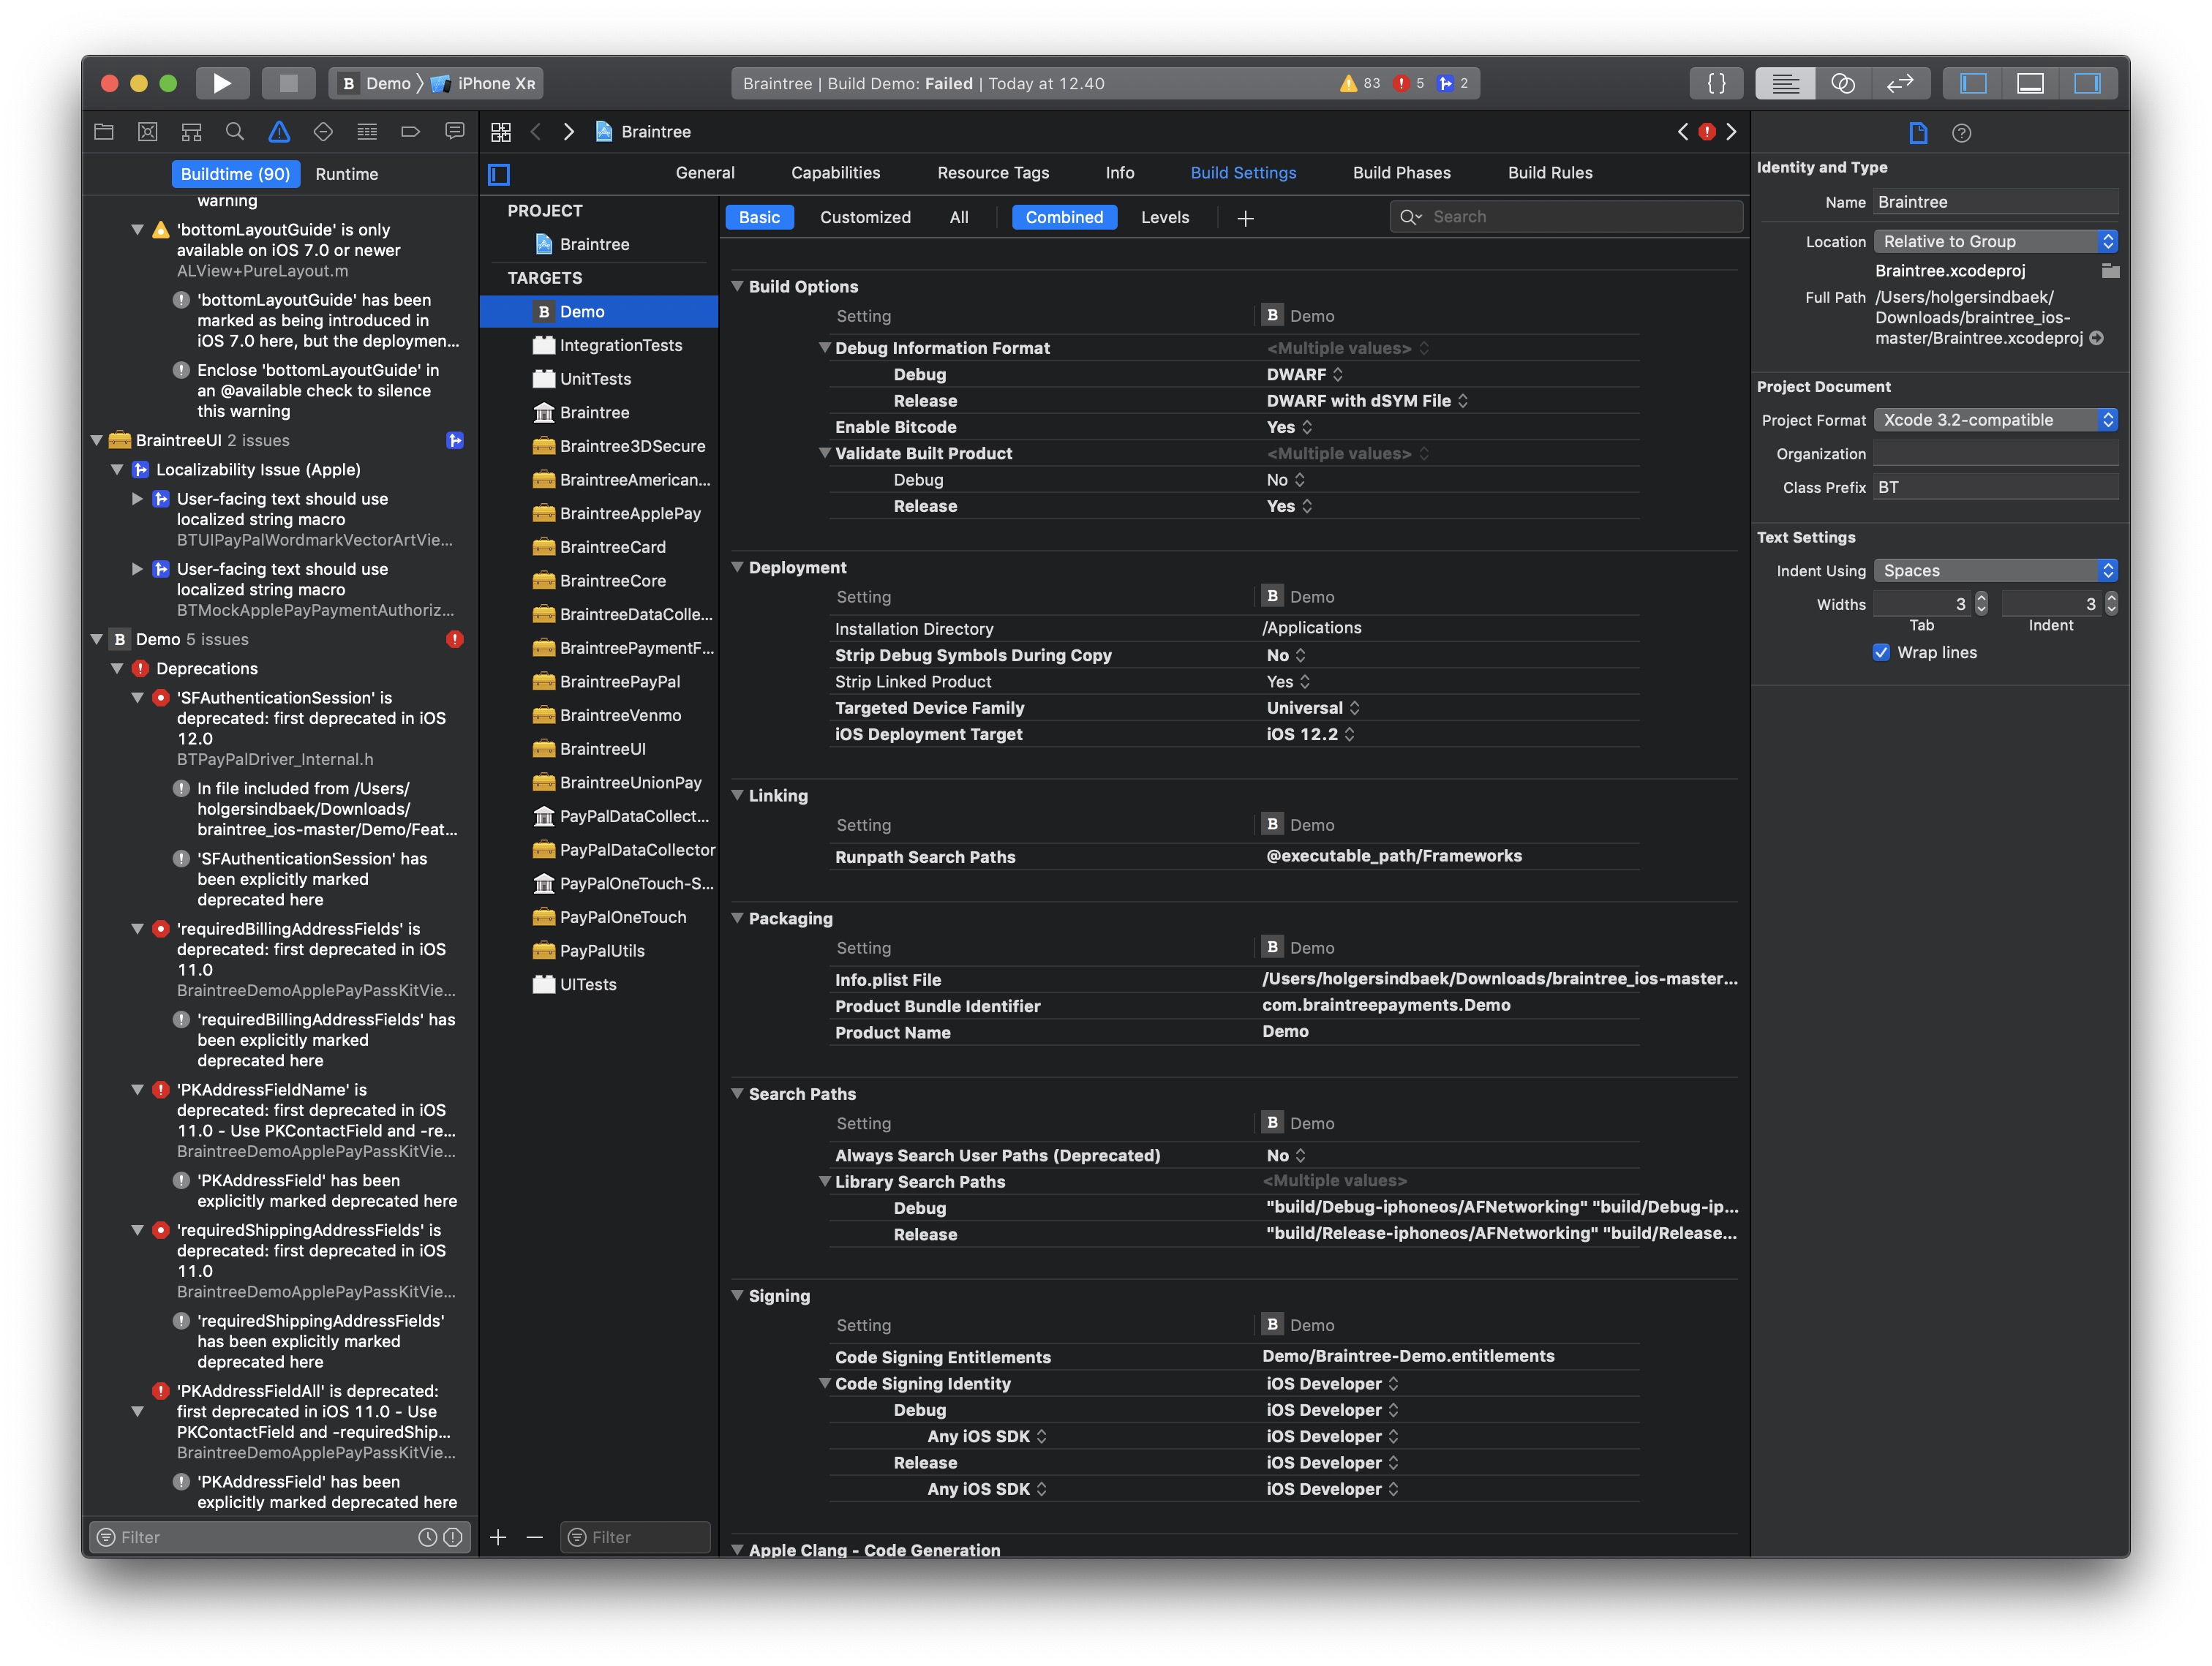Add a user-defined build setting with the plus
2212x1666 pixels.
(x=1245, y=218)
